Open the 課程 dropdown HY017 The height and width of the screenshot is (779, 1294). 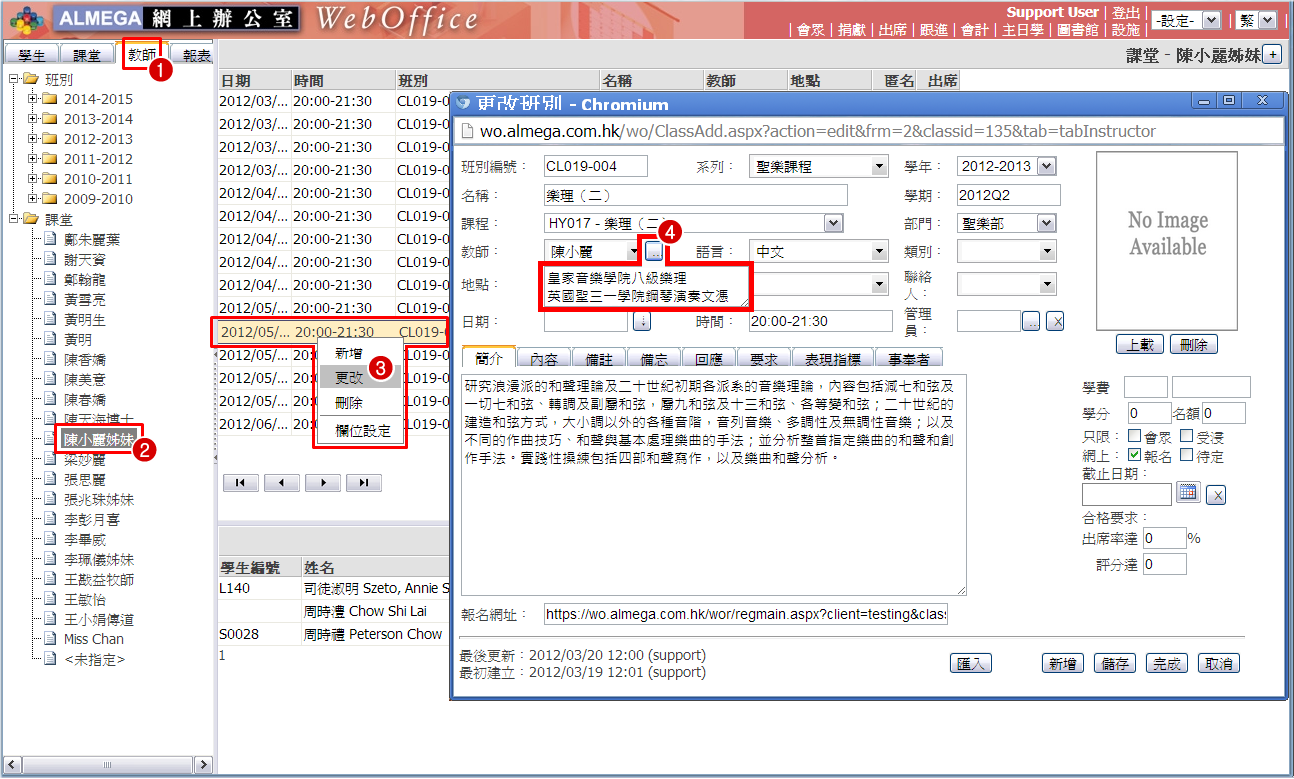click(694, 224)
